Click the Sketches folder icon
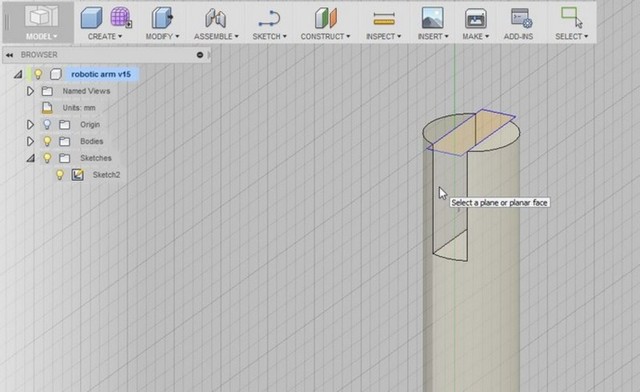The width and height of the screenshot is (640, 392). click(x=64, y=158)
